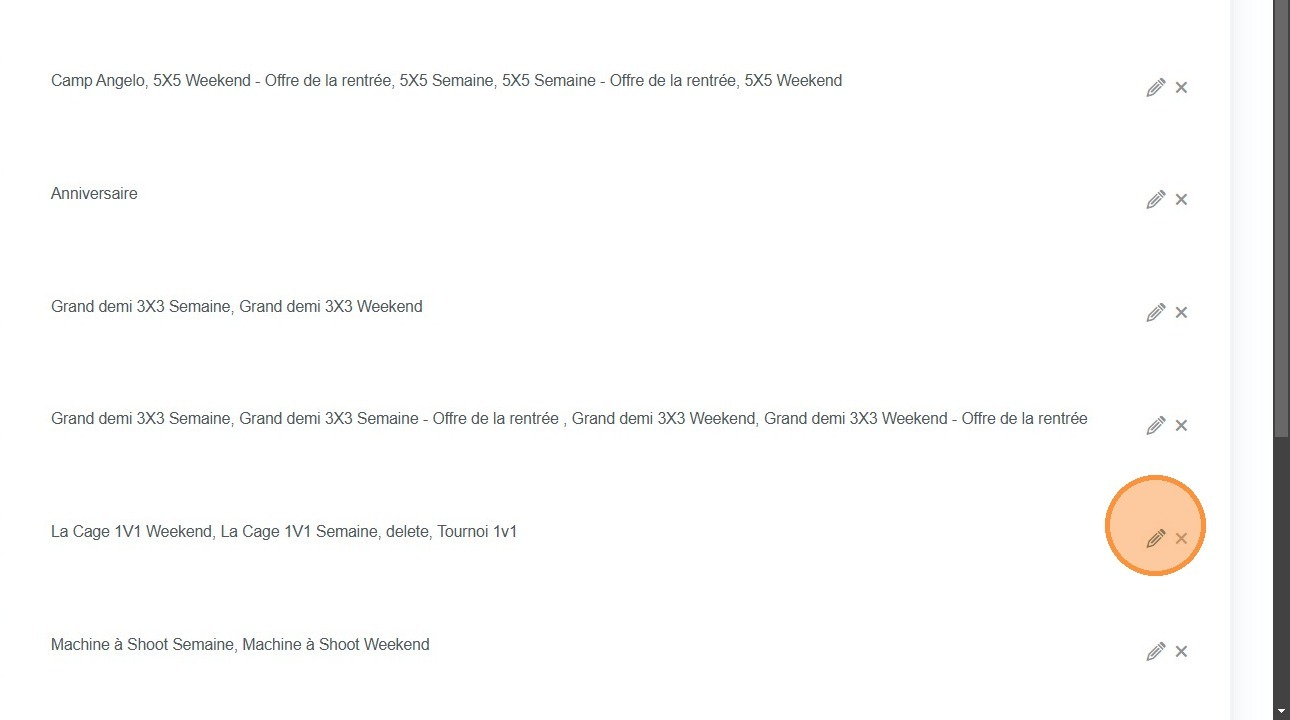The width and height of the screenshot is (1290, 720).
Task: Remove the Anniversaire entry with X
Action: [1181, 200]
